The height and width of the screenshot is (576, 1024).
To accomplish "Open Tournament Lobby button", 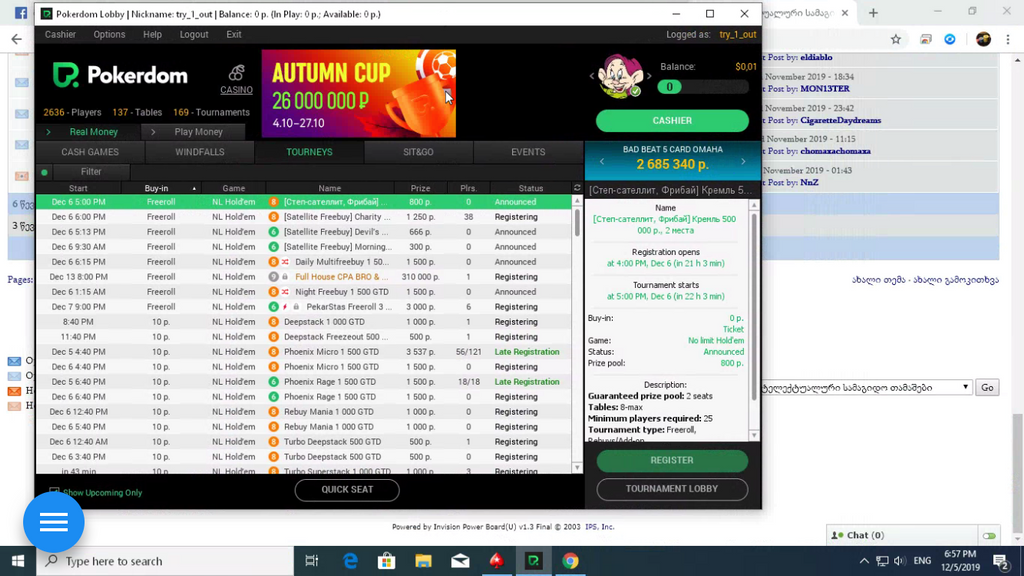I will (x=672, y=489).
